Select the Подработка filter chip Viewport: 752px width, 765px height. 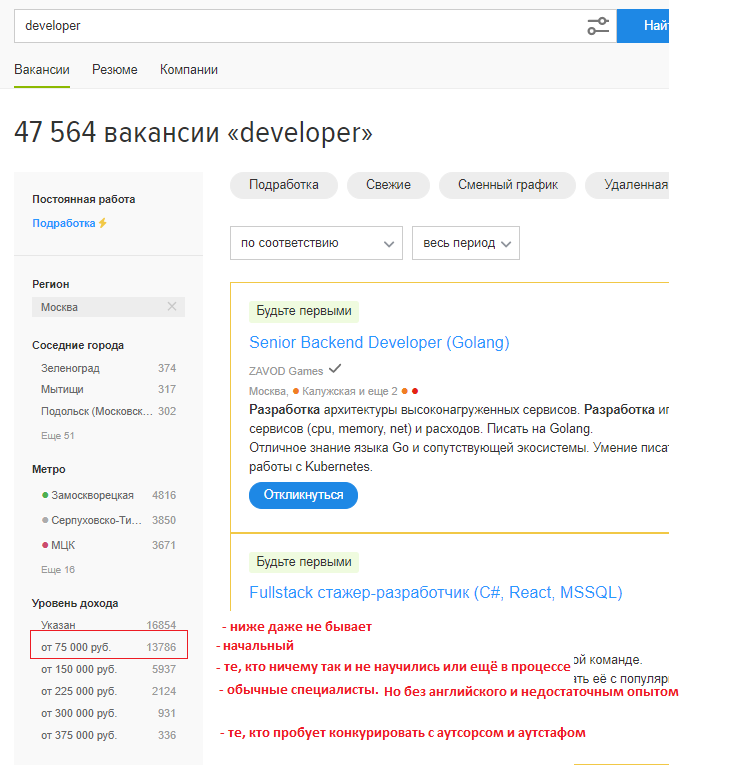[x=284, y=185]
